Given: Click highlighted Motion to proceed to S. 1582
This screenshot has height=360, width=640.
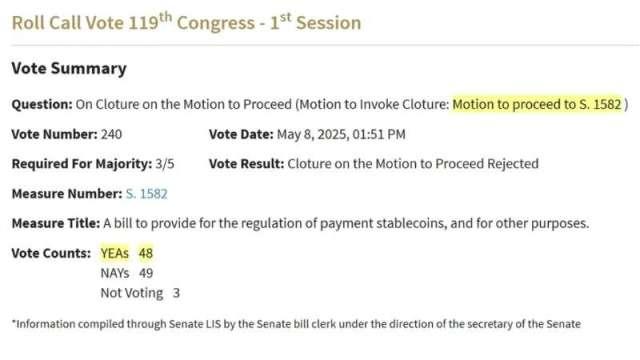Looking at the screenshot, I should 537,104.
